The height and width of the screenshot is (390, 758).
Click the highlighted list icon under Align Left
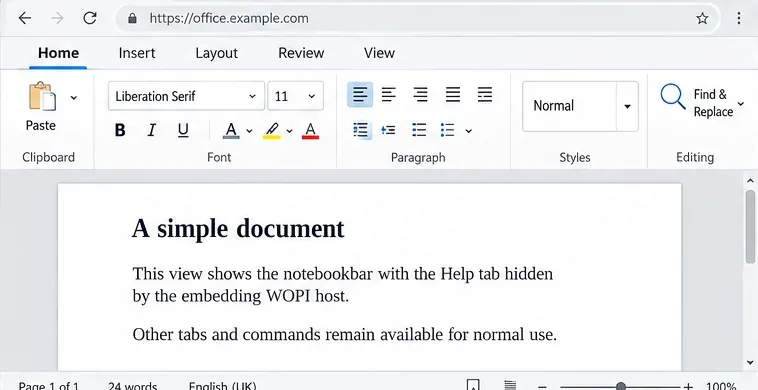tap(361, 130)
